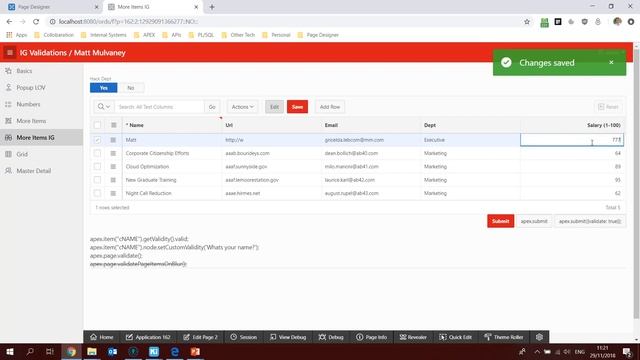Check the Corporate Citizenship Efforts row
The height and width of the screenshot is (360, 640).
[x=97, y=153]
